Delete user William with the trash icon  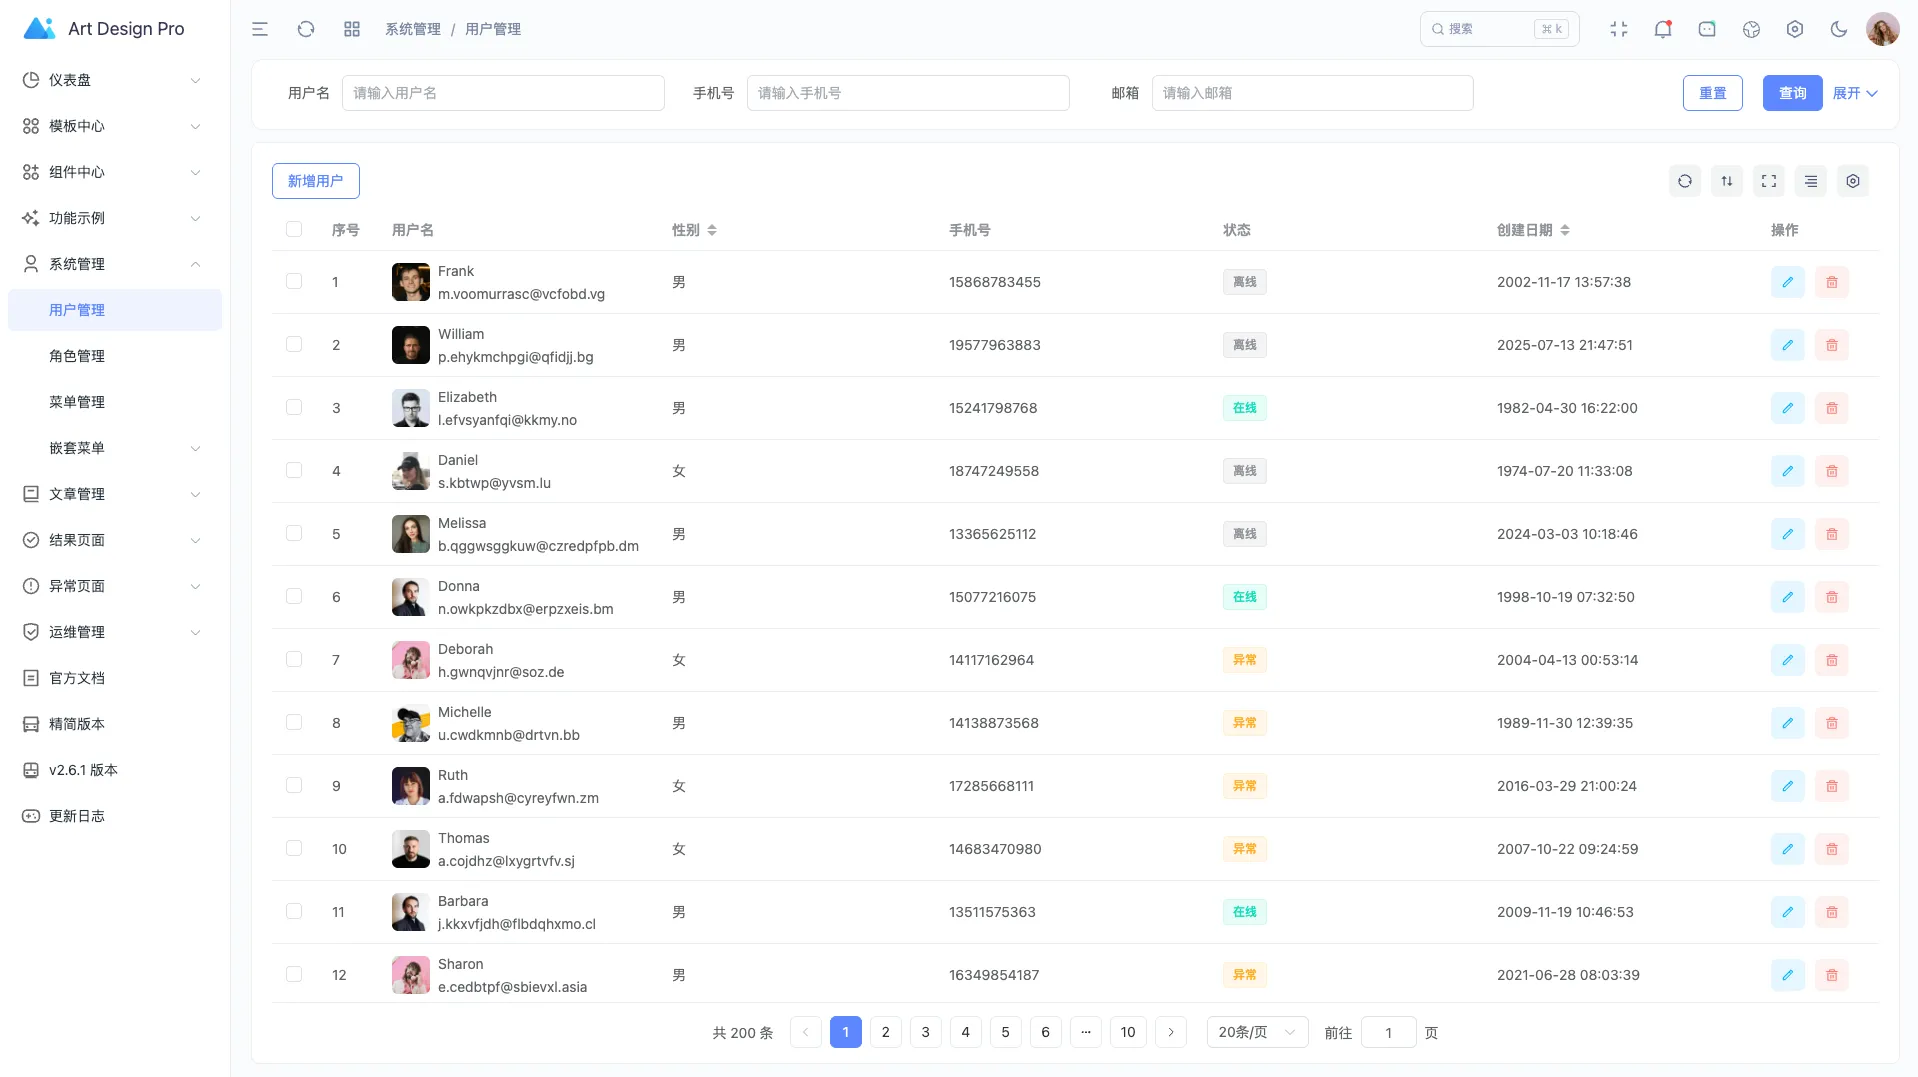click(x=1831, y=345)
